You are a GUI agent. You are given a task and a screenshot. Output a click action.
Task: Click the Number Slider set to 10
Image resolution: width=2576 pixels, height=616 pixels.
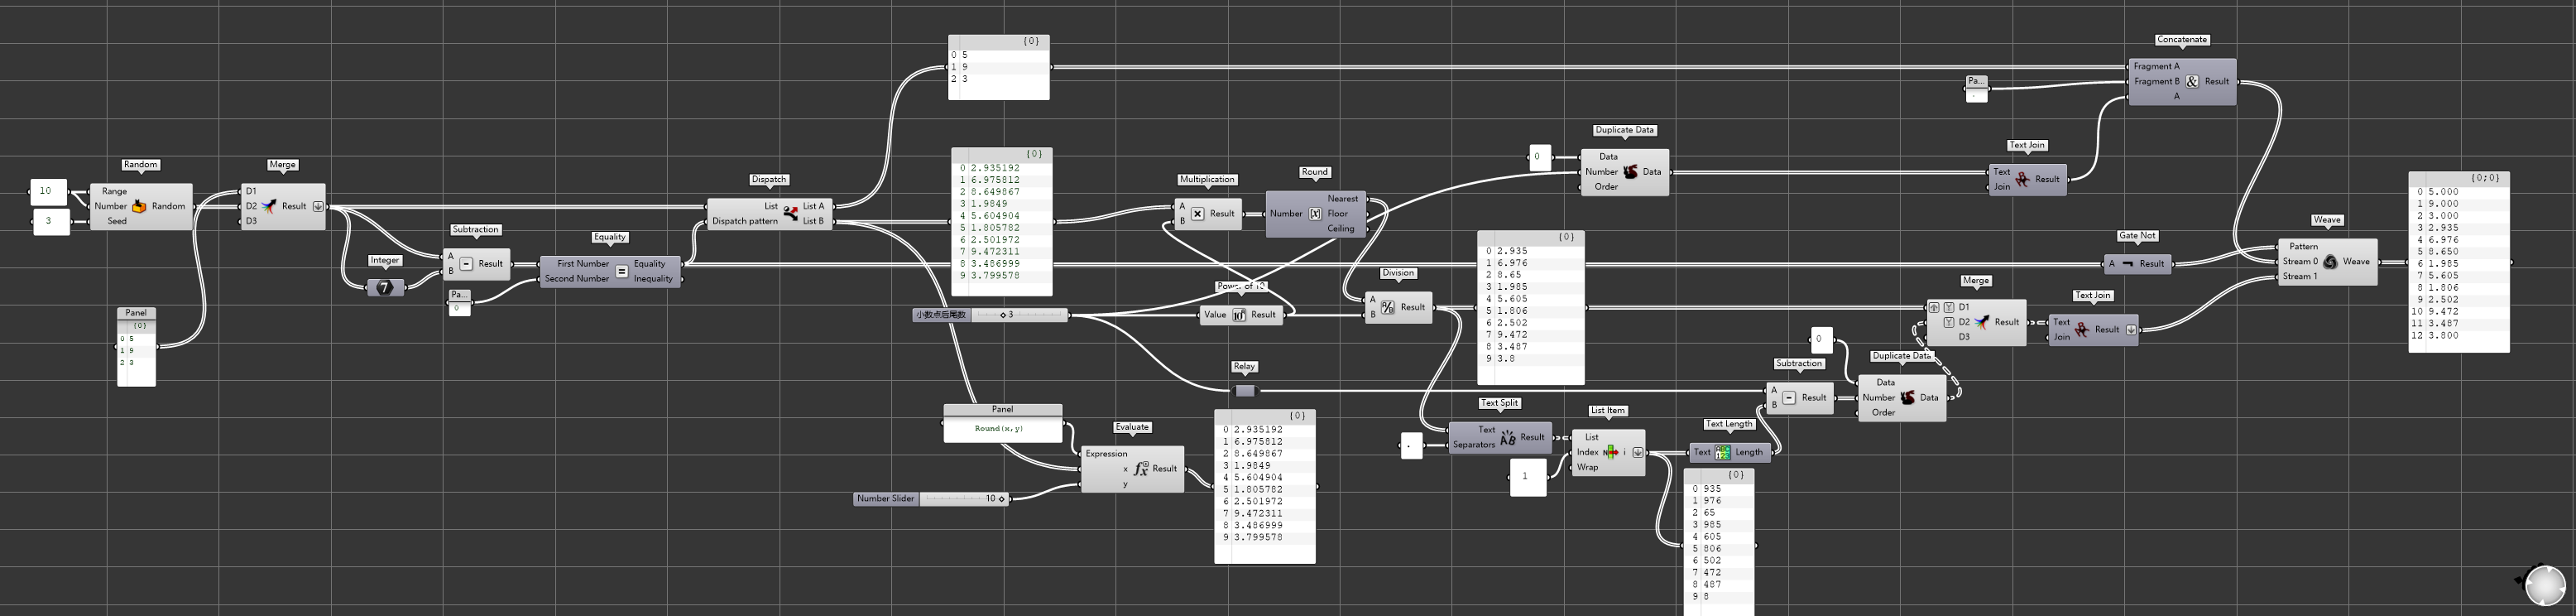tap(931, 498)
